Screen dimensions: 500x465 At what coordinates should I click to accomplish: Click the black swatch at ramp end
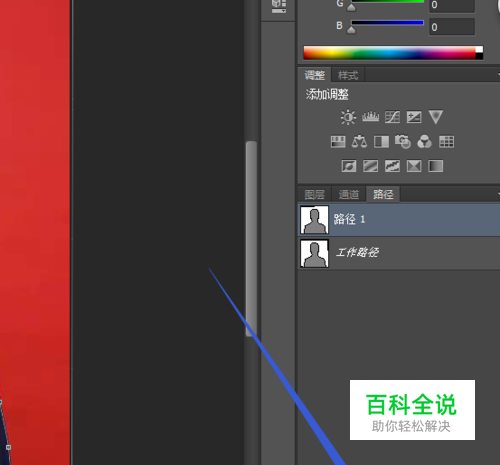click(479, 56)
